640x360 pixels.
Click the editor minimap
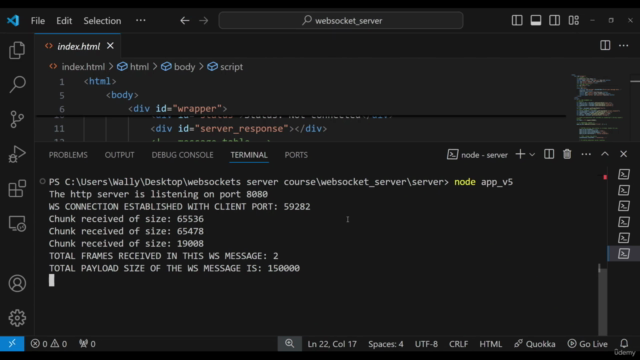pos(599,108)
